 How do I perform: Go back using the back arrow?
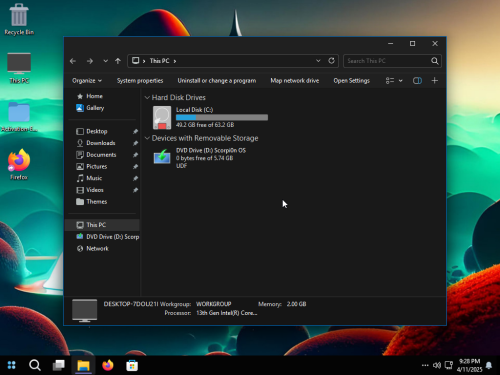pyautogui.click(x=73, y=61)
